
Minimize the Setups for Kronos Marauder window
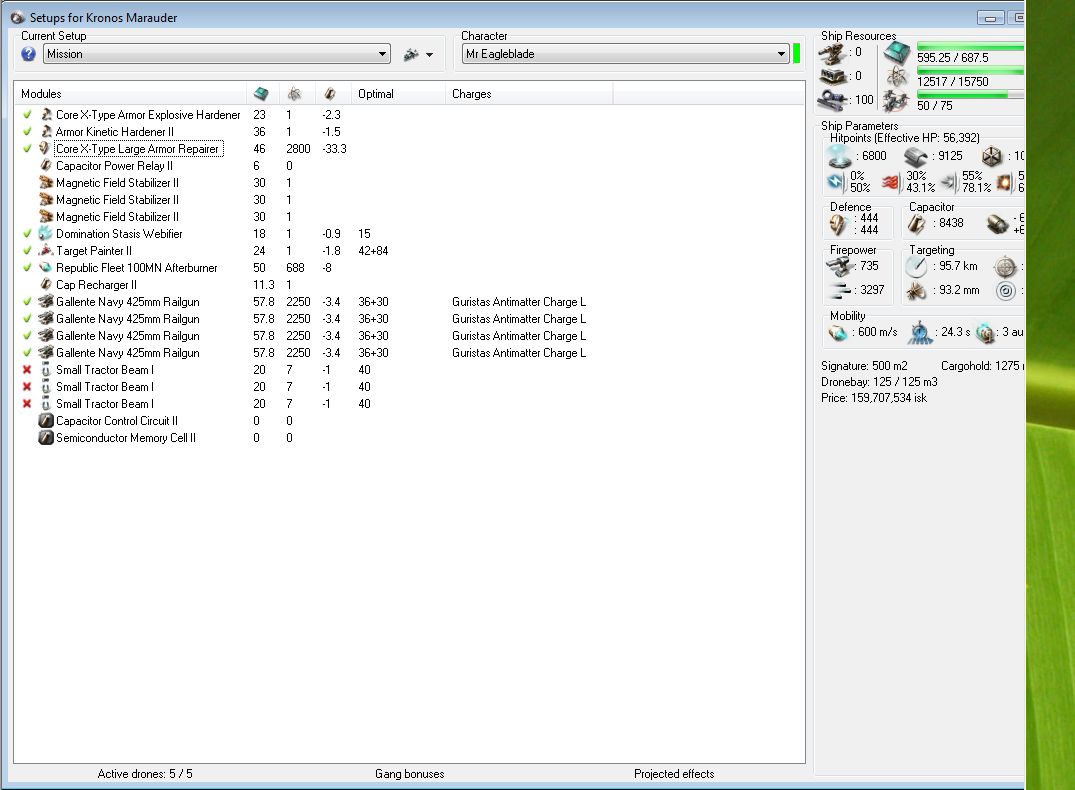[991, 18]
